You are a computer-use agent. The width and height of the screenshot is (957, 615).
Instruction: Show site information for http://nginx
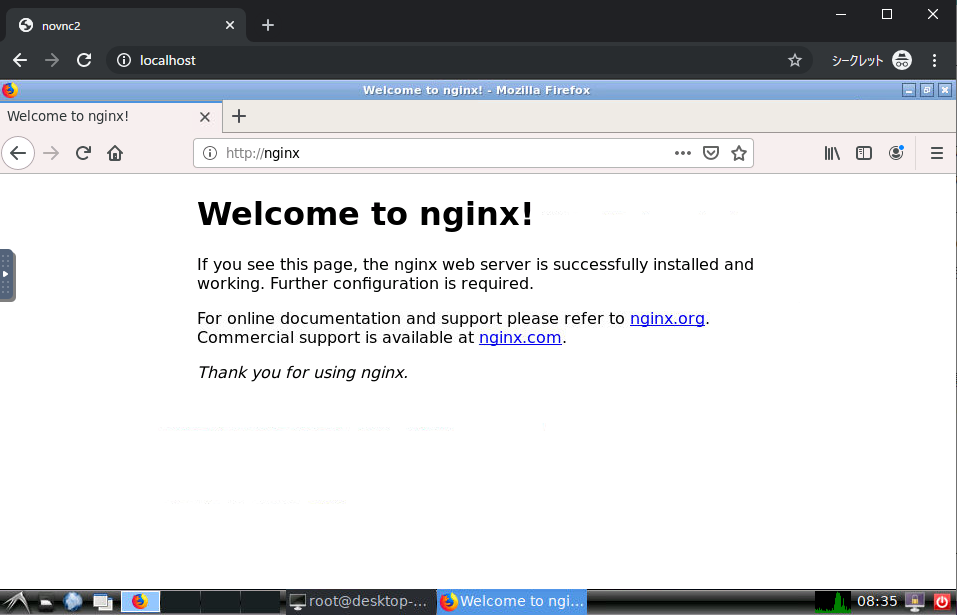[209, 153]
